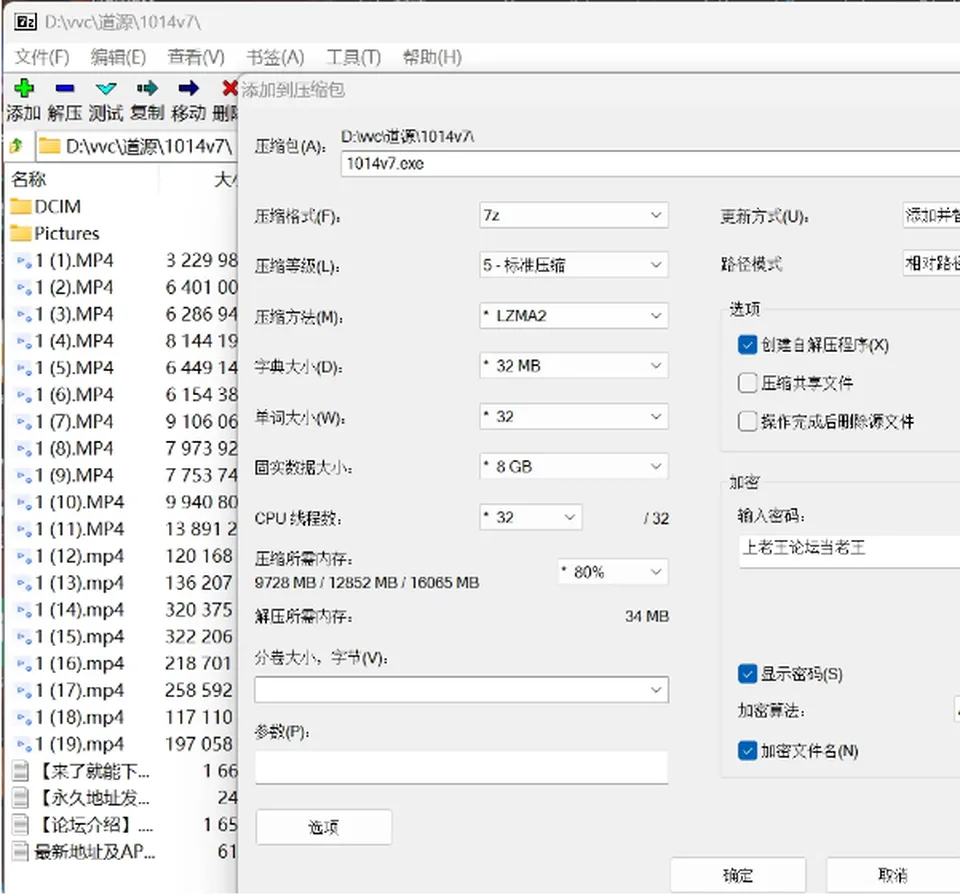Open the Tools (工具) menu
960x895 pixels.
coord(353,57)
